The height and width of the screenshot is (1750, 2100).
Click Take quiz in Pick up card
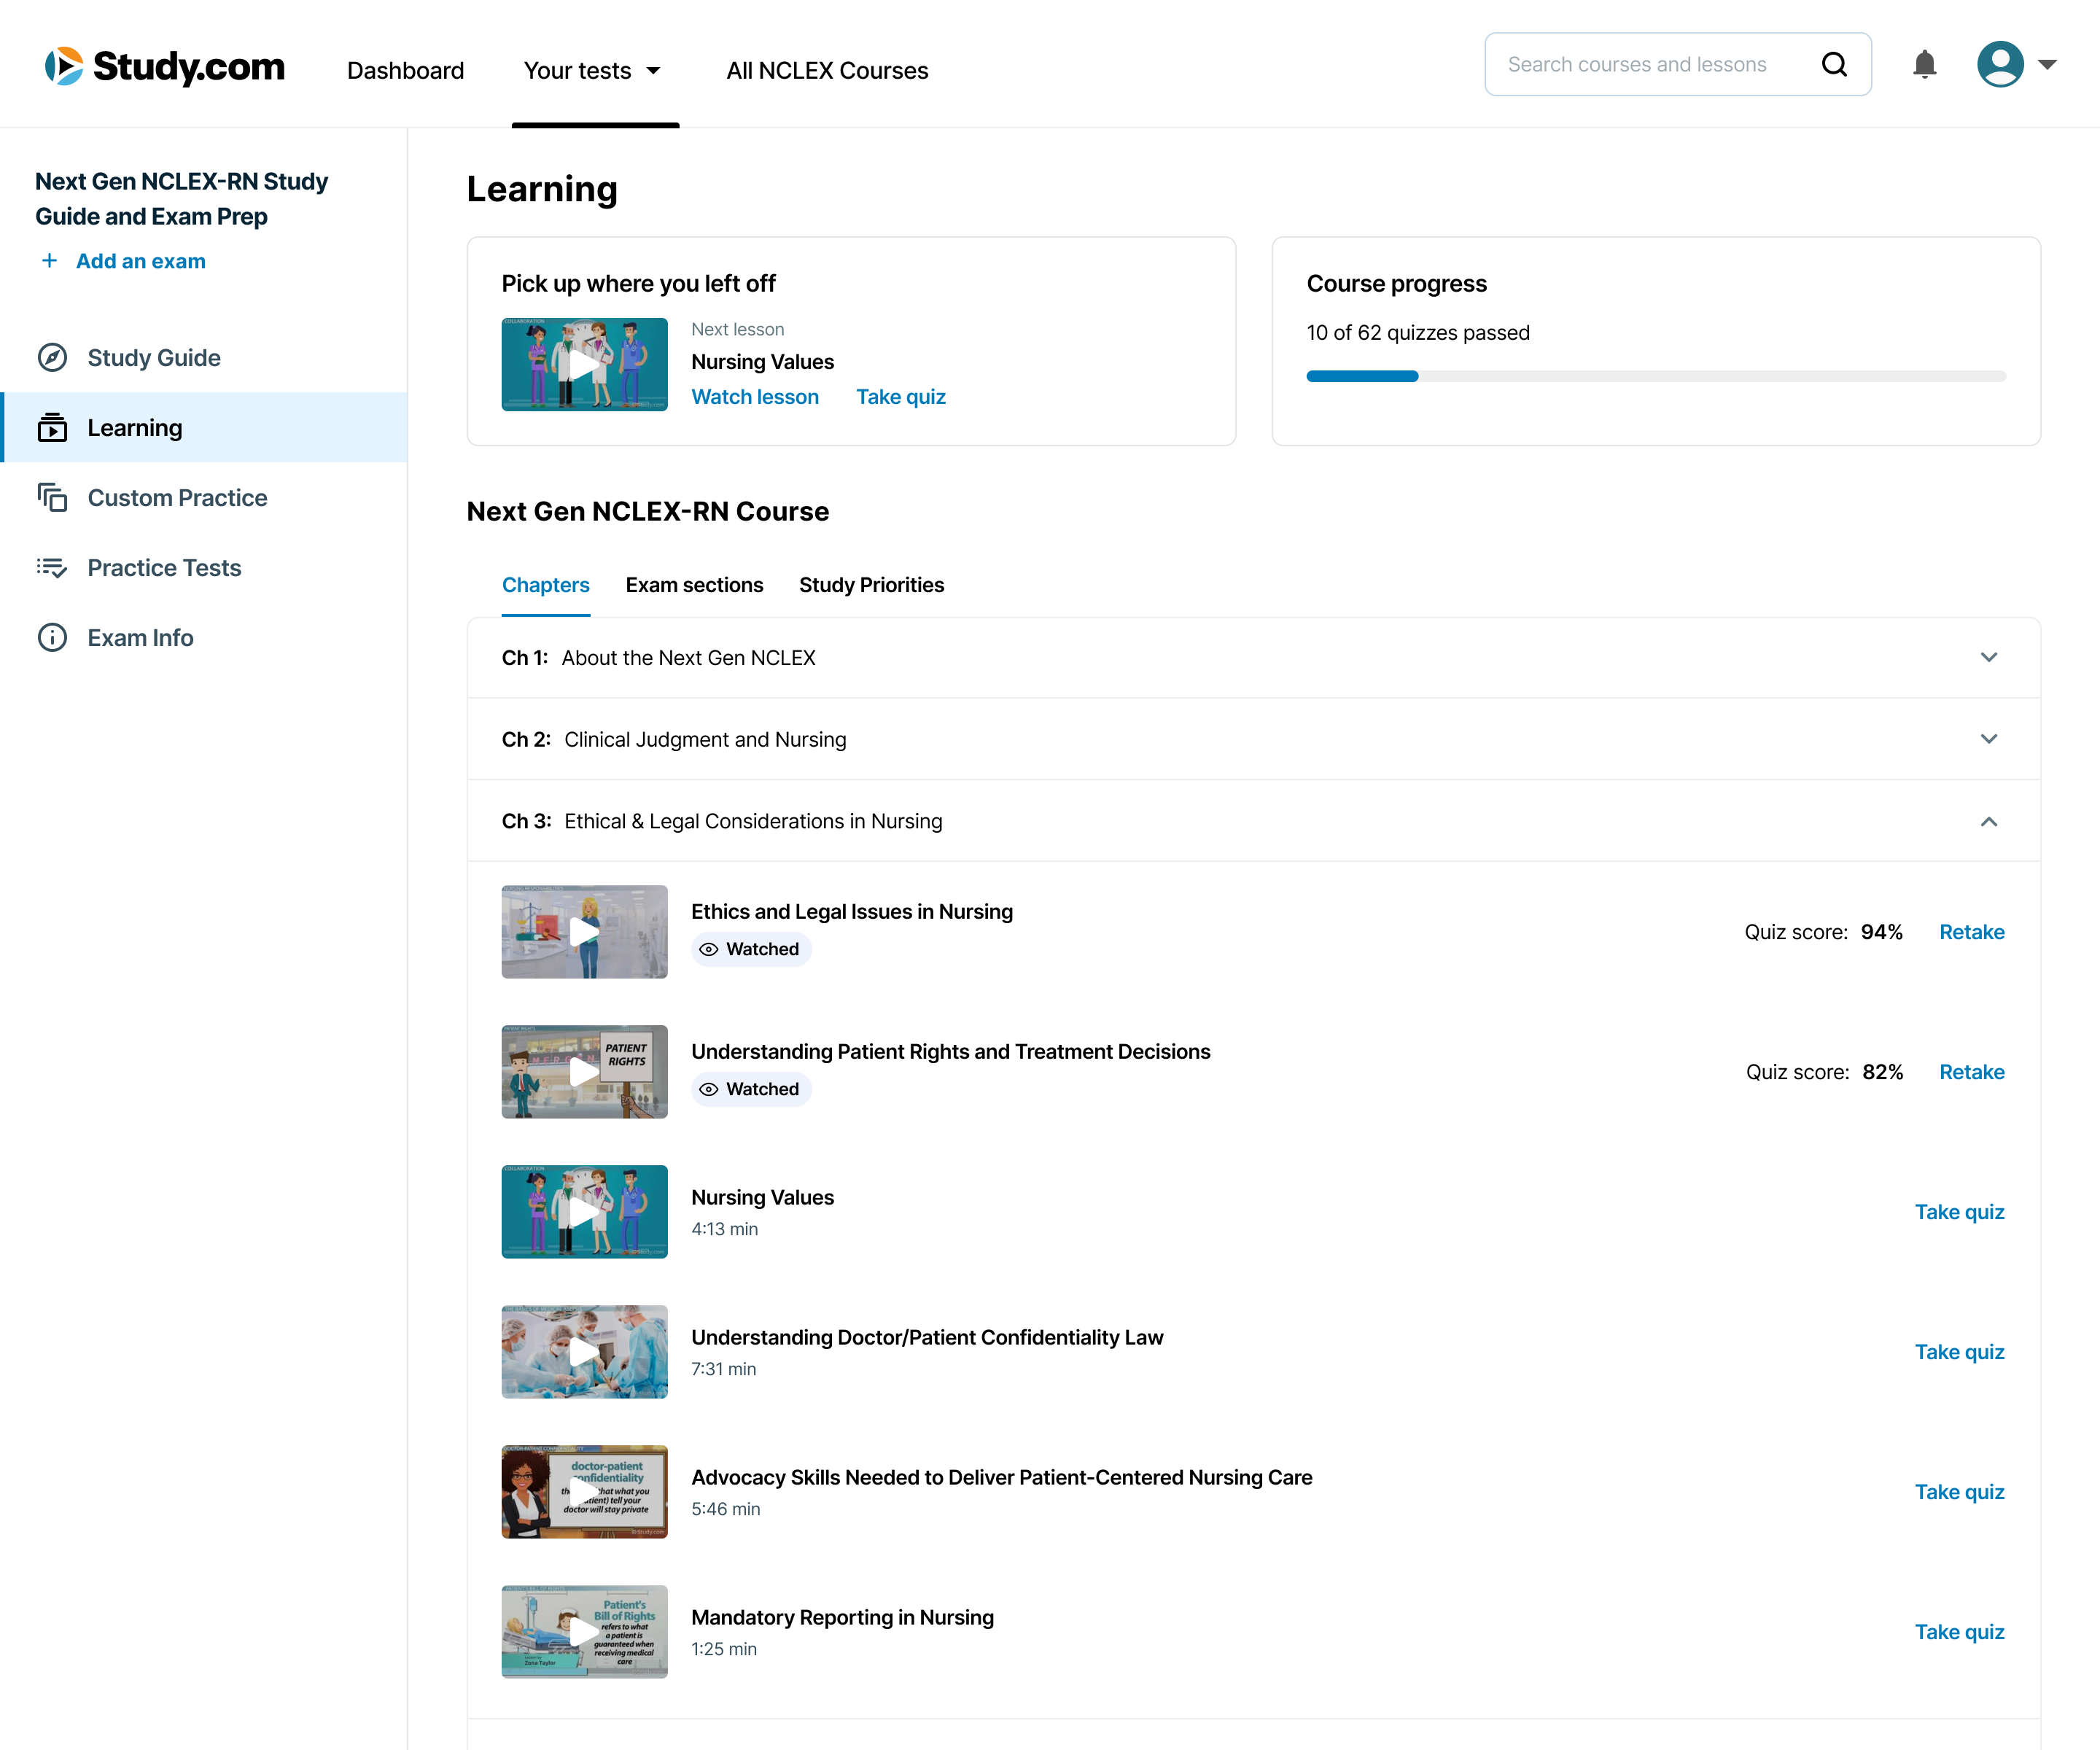(901, 397)
